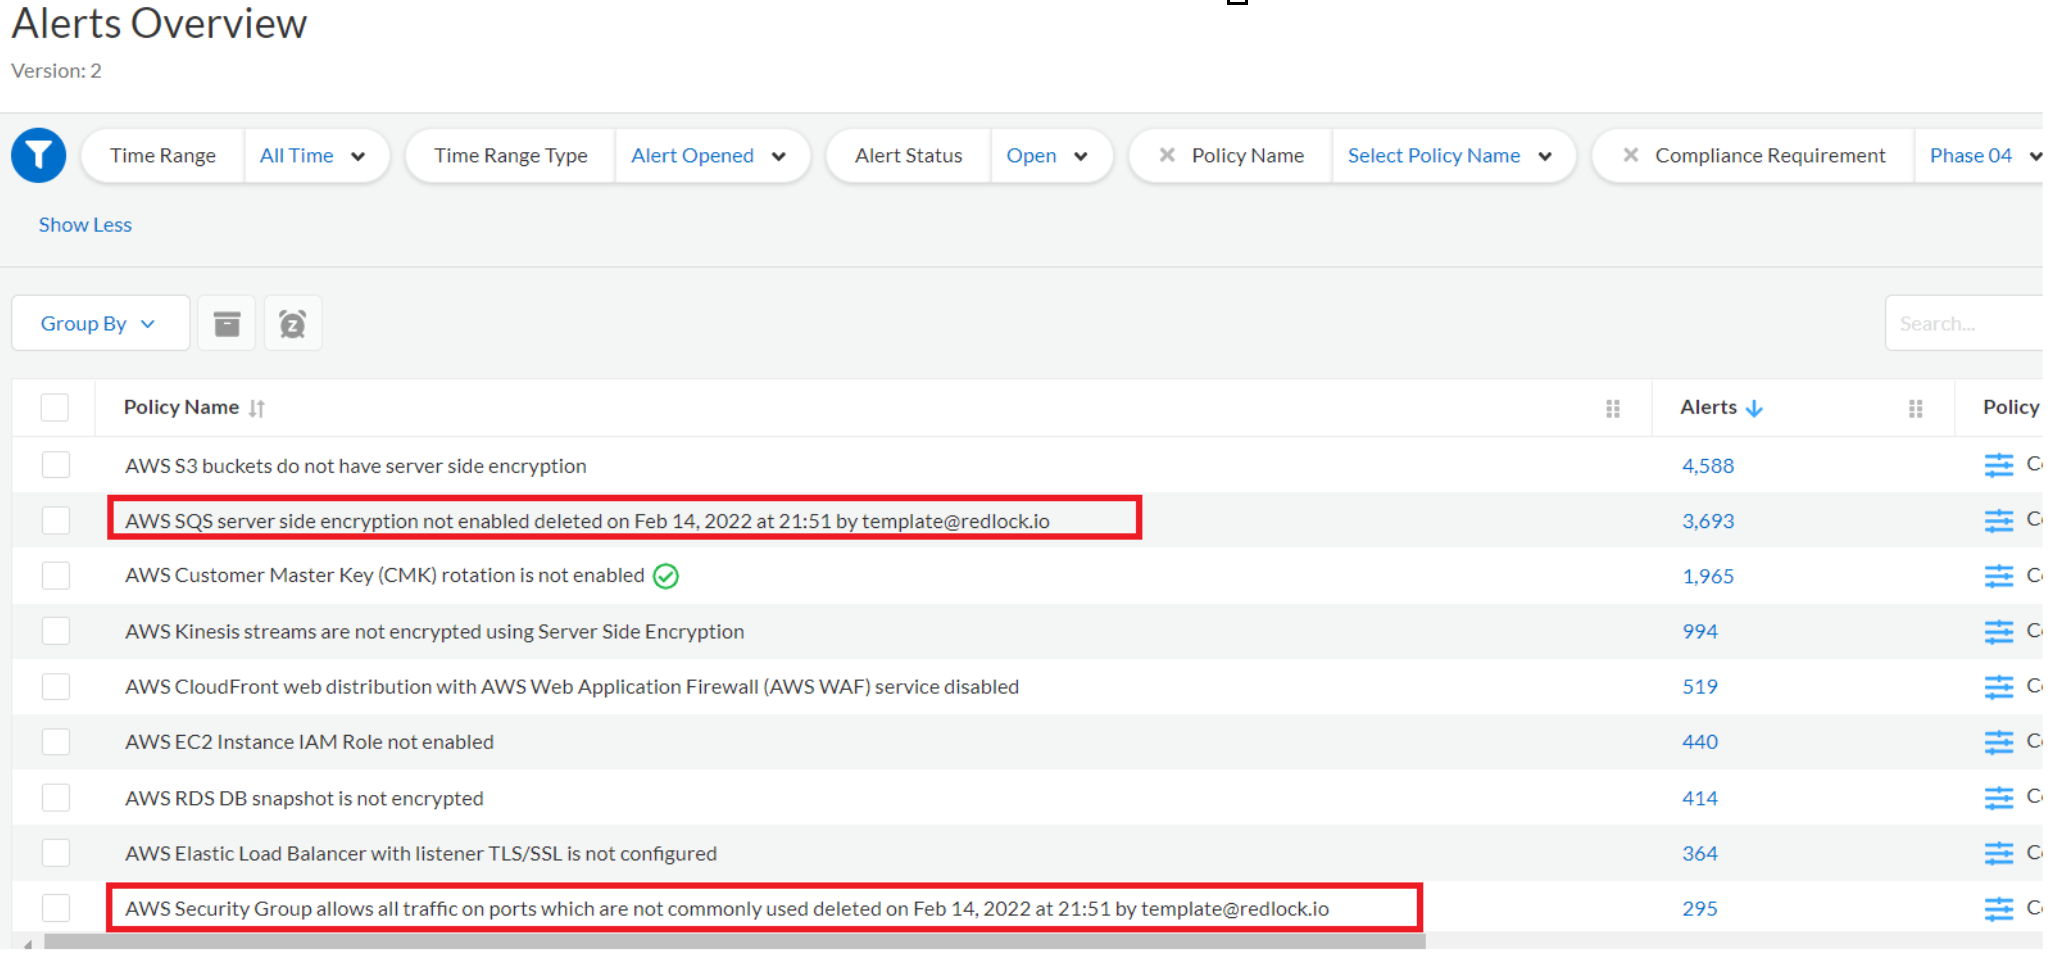
Task: Click 'AWS CloudFront web distribution' policy name text
Action: point(572,687)
